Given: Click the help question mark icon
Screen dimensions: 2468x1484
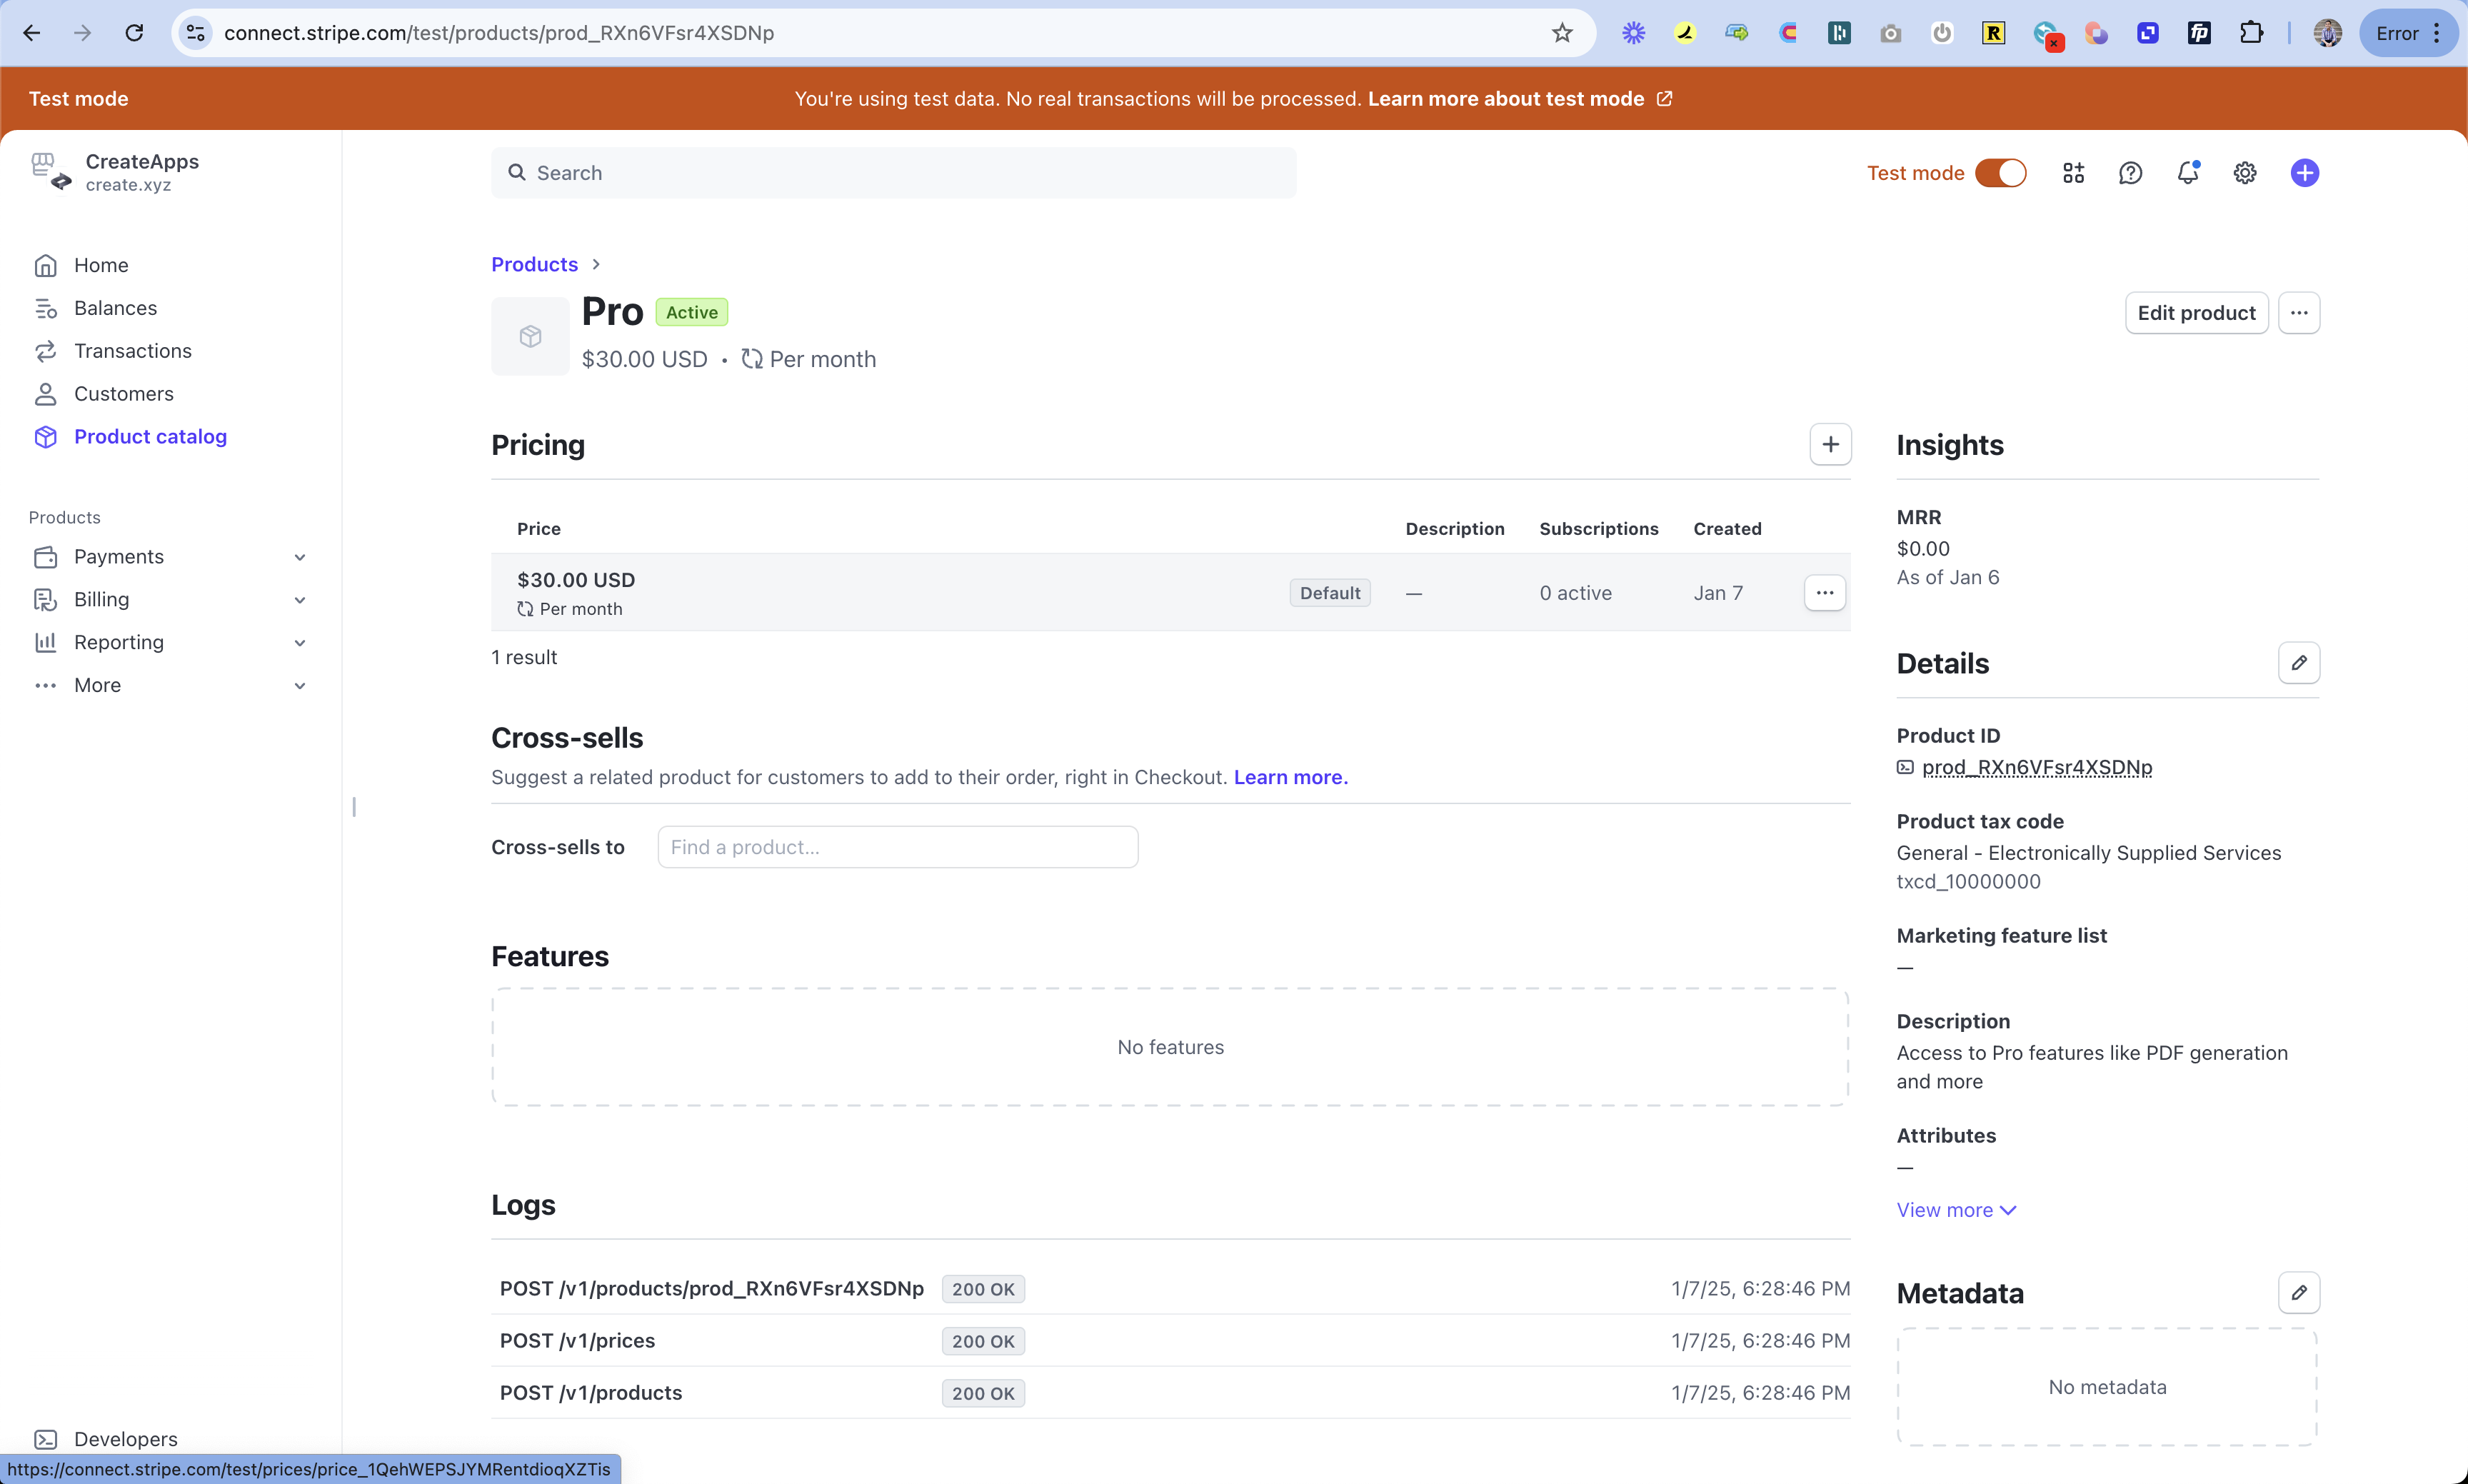Looking at the screenshot, I should coord(2130,173).
